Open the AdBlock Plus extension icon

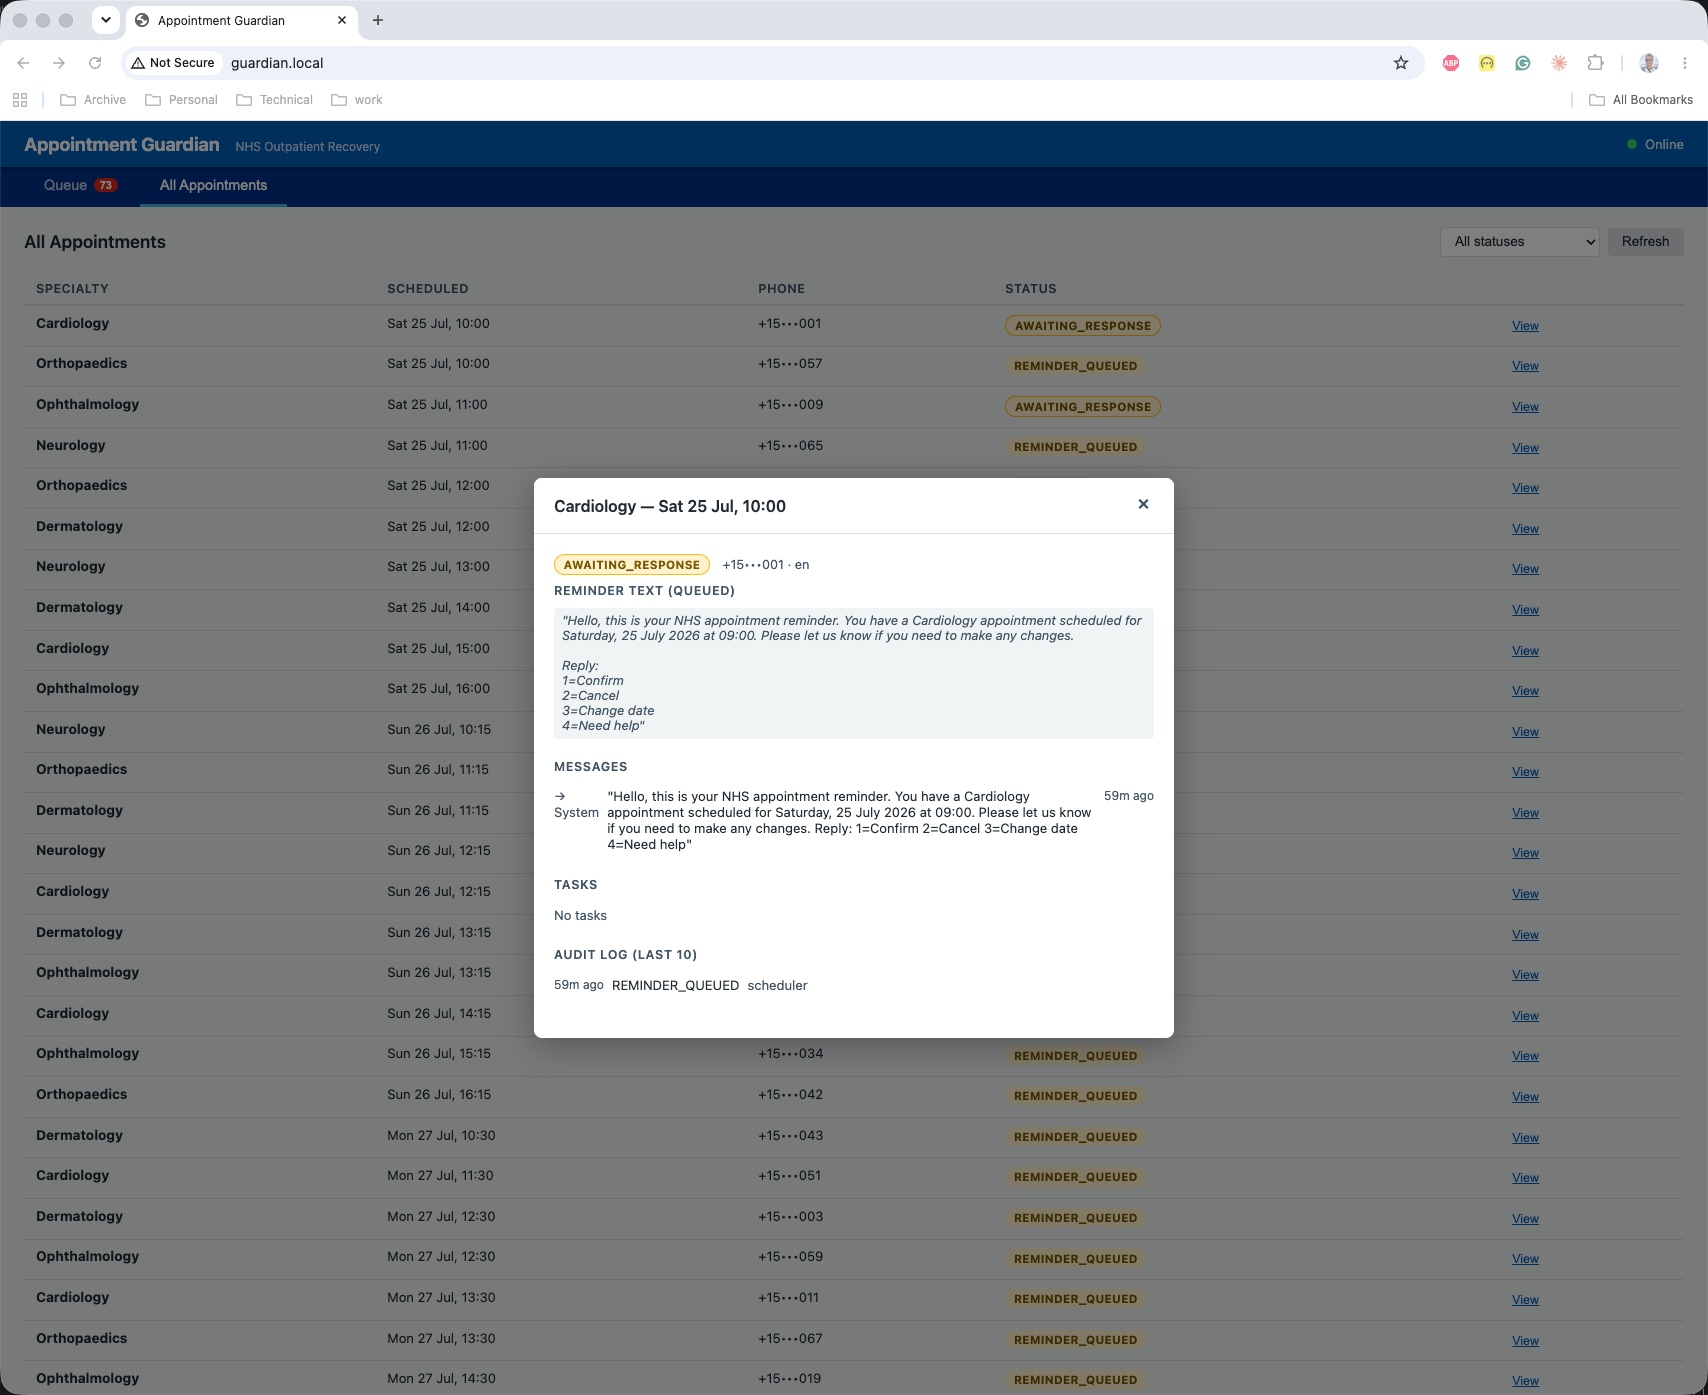coord(1451,63)
